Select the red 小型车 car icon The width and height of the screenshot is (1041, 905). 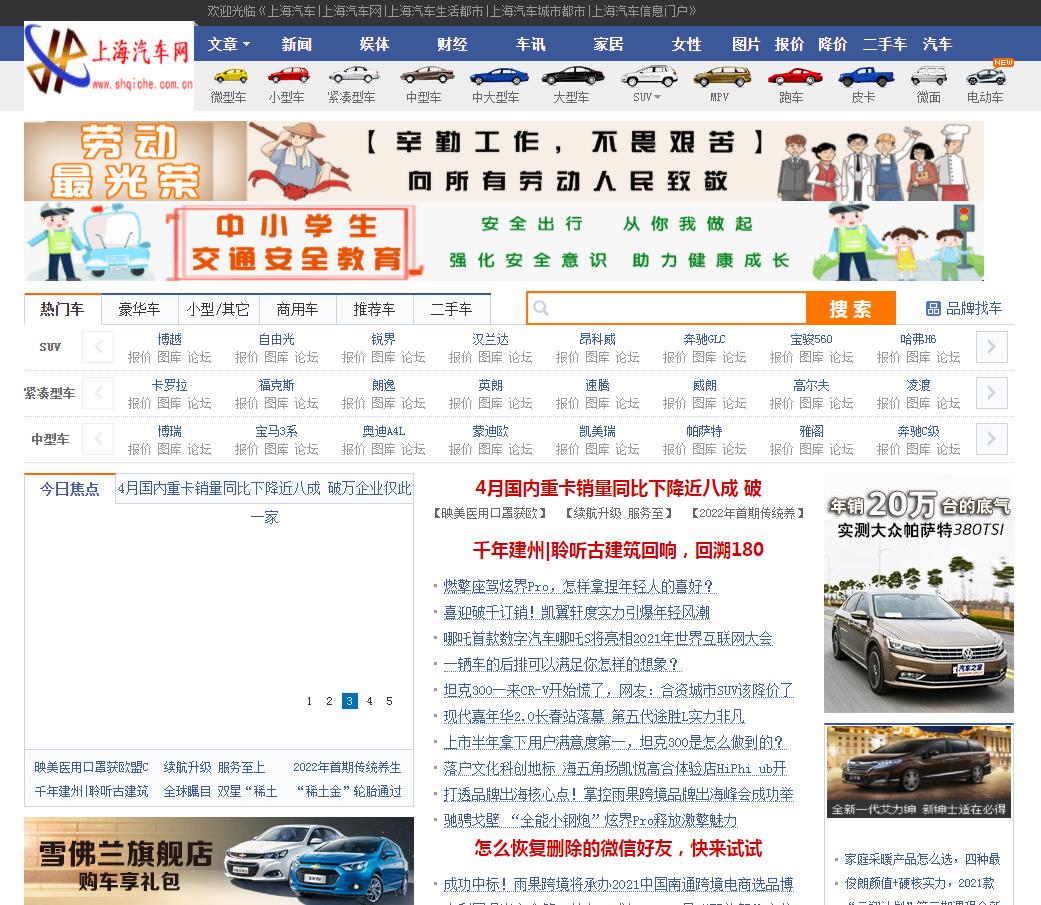[287, 76]
